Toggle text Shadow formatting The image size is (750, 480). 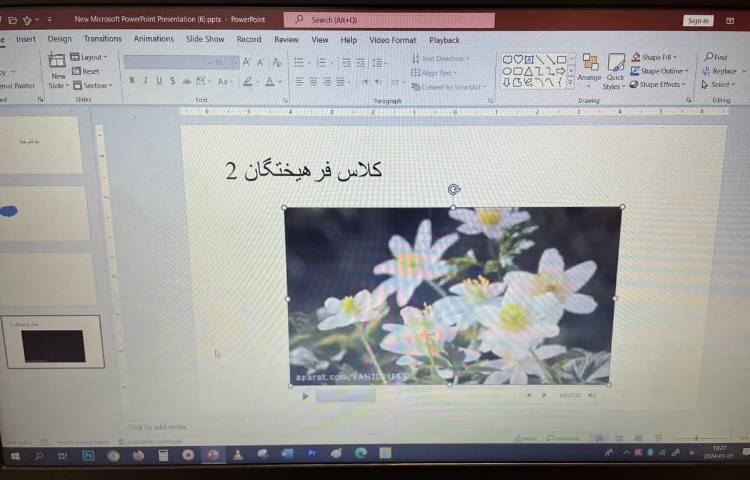pos(172,81)
